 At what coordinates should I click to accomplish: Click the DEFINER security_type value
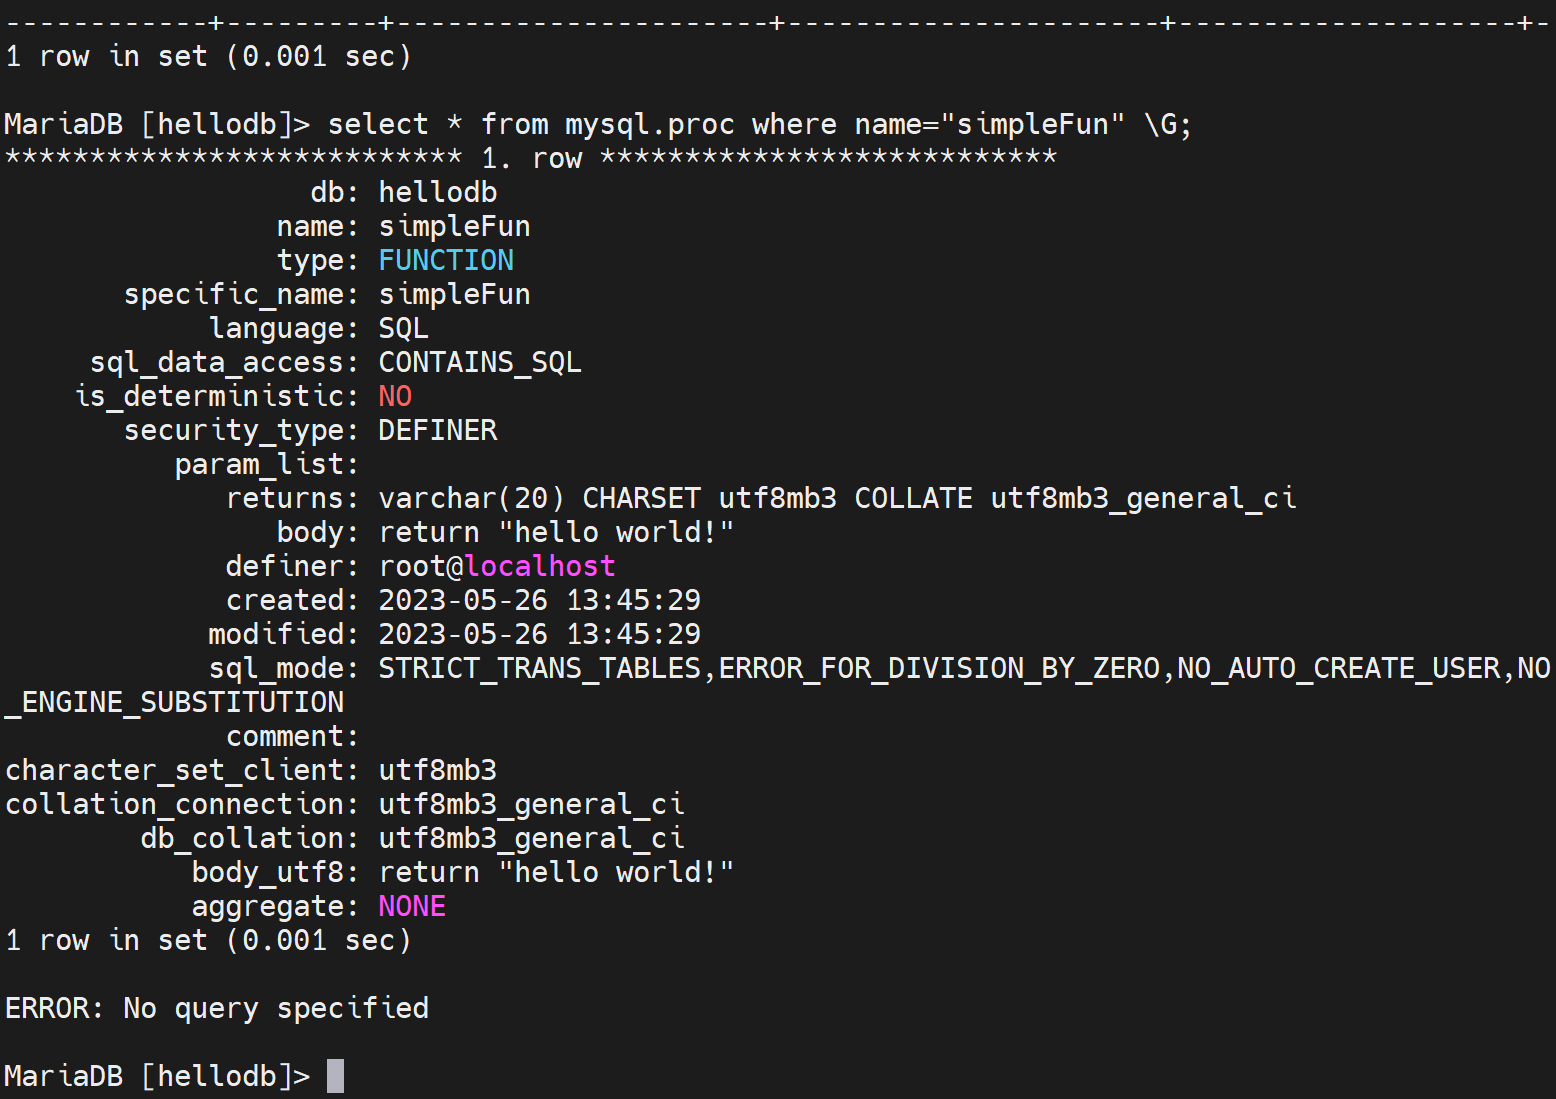[x=438, y=430]
